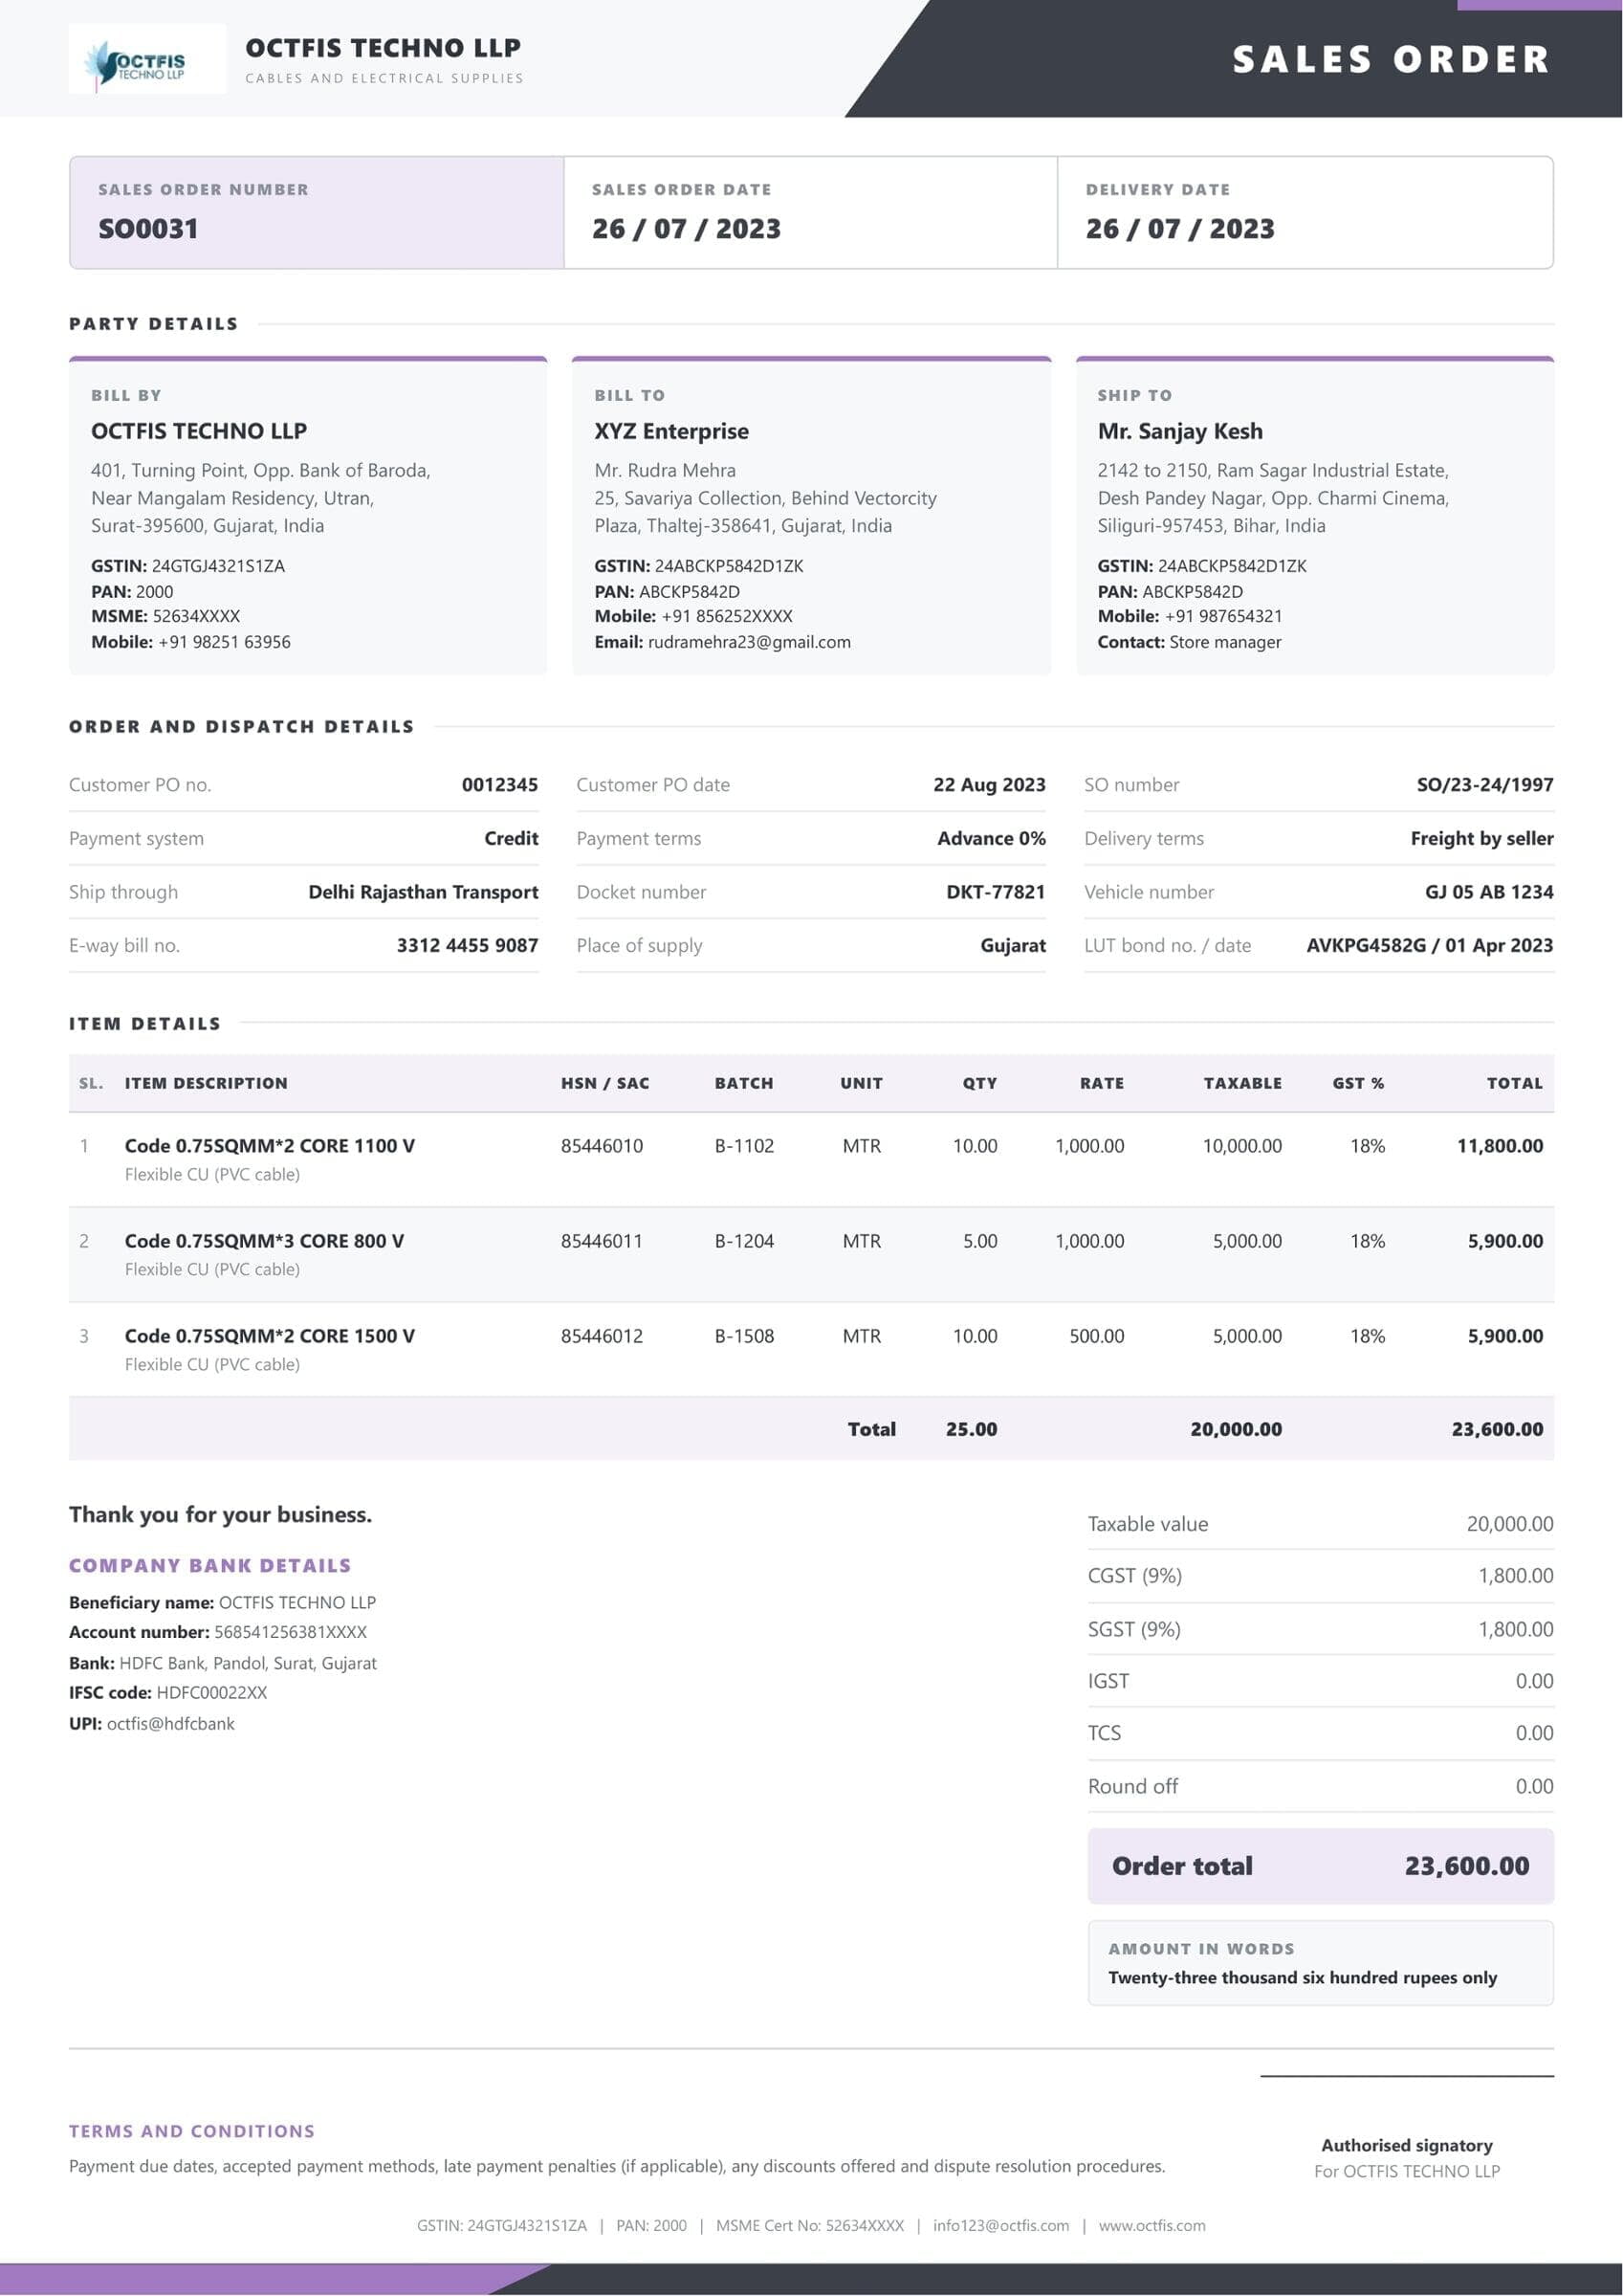
Task: Click Payment terms 'Advance 0%'
Action: 991,839
